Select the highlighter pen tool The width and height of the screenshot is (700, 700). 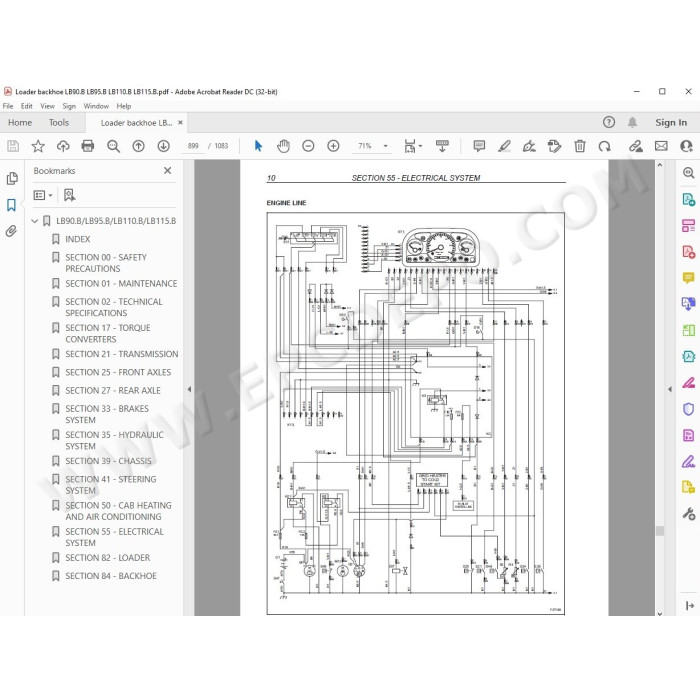tap(504, 146)
